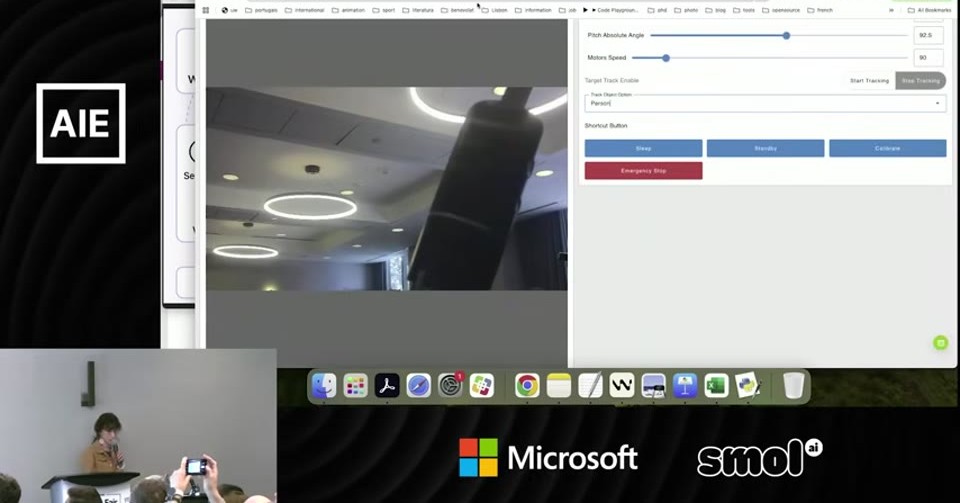Open the animation bookmark folder

pyautogui.click(x=348, y=10)
